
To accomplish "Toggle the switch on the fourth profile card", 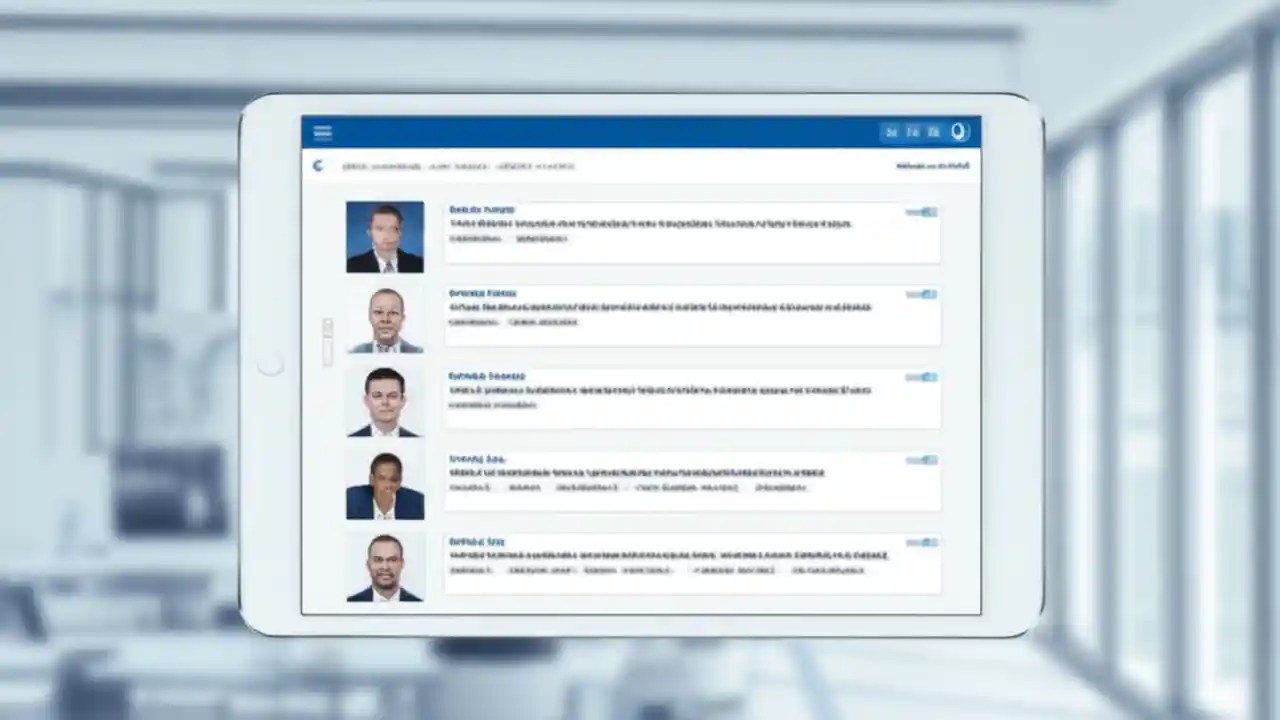I will coord(920,459).
